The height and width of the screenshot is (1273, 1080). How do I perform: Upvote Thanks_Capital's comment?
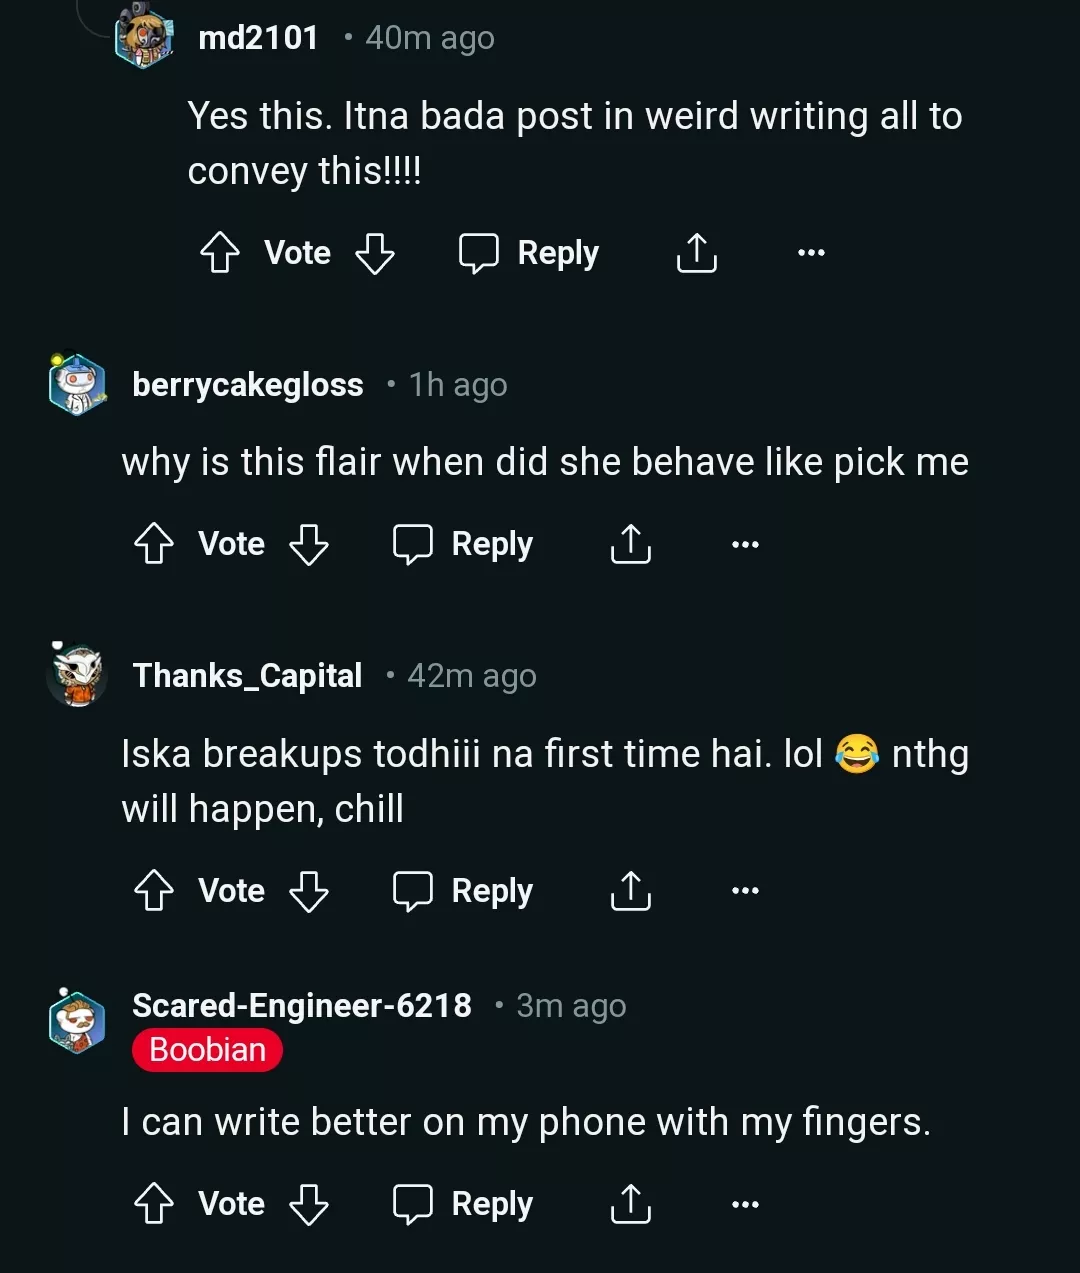pyautogui.click(x=154, y=890)
